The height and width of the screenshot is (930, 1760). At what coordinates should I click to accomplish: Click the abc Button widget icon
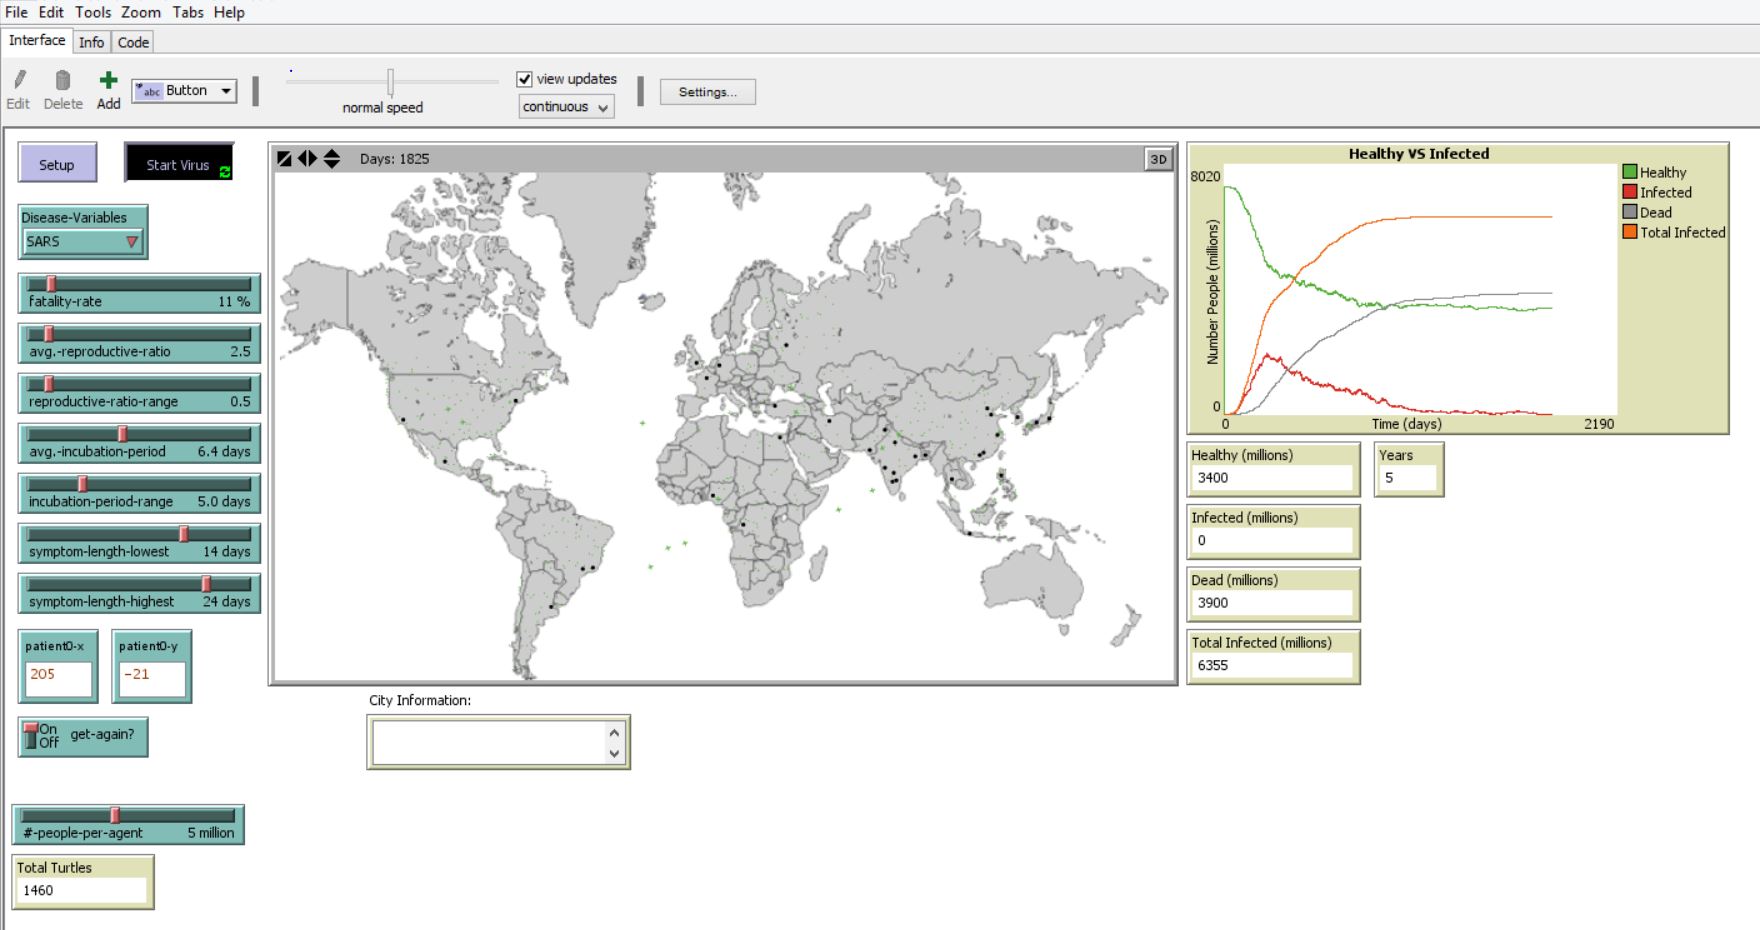[x=148, y=90]
